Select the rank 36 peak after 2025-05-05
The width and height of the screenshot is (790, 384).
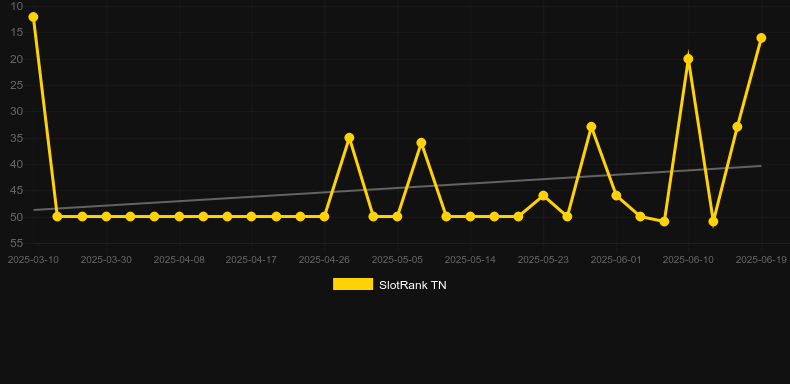[x=421, y=143]
